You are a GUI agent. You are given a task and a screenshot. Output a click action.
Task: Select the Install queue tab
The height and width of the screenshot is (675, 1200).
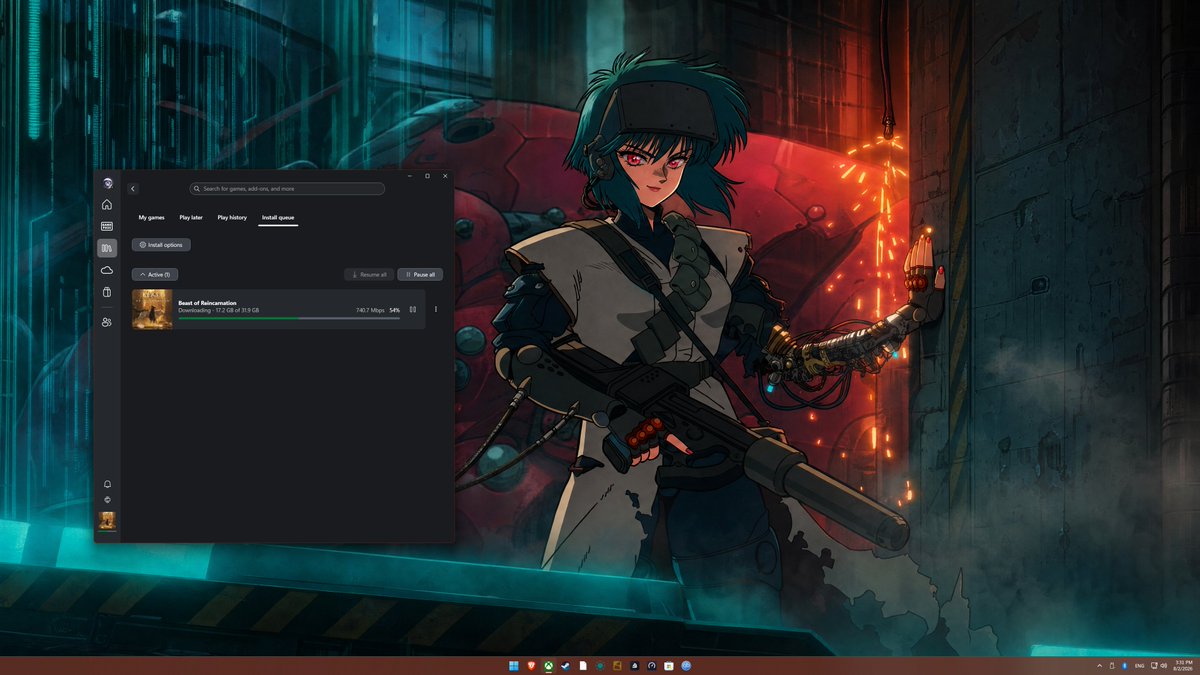coord(278,217)
